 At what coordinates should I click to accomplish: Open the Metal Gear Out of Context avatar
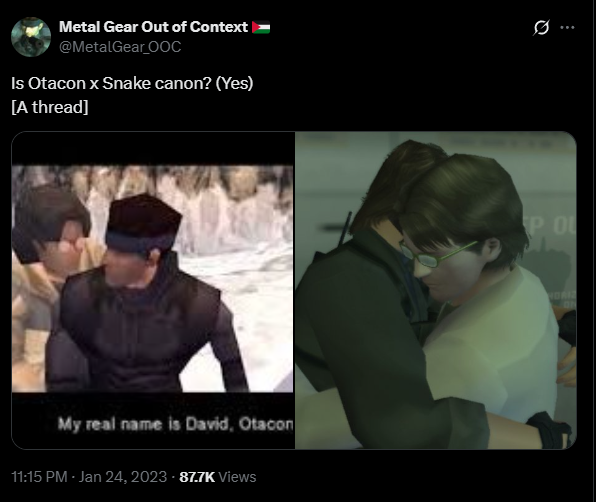[x=31, y=37]
